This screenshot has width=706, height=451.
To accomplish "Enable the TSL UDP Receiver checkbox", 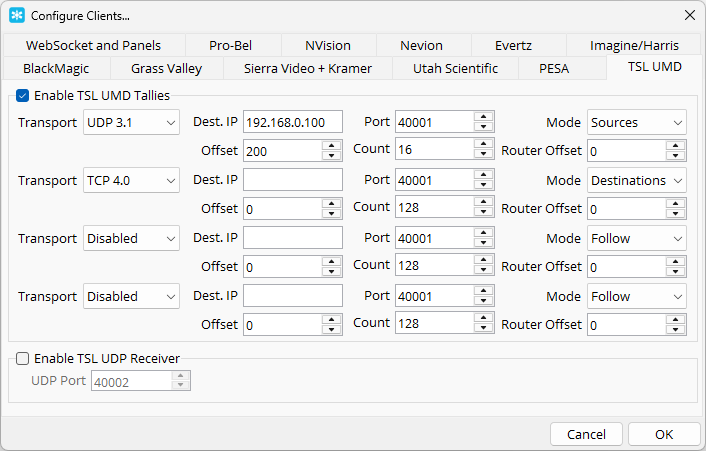I will (22, 358).
